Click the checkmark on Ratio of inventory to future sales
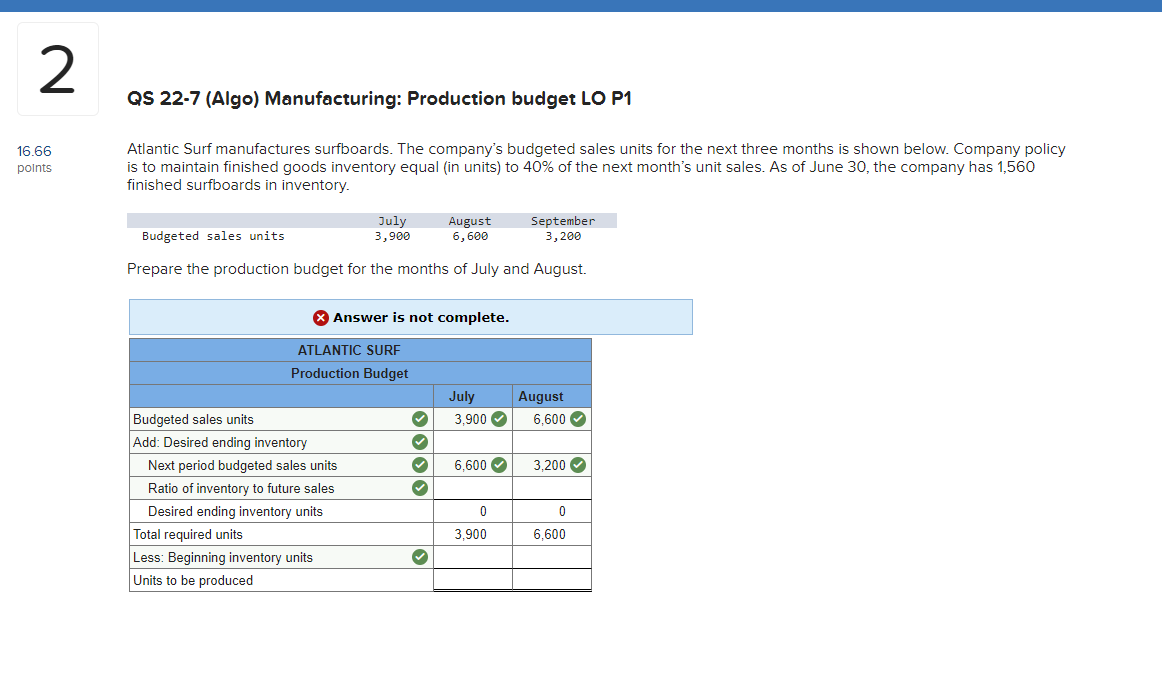1162x676 pixels. click(x=419, y=488)
